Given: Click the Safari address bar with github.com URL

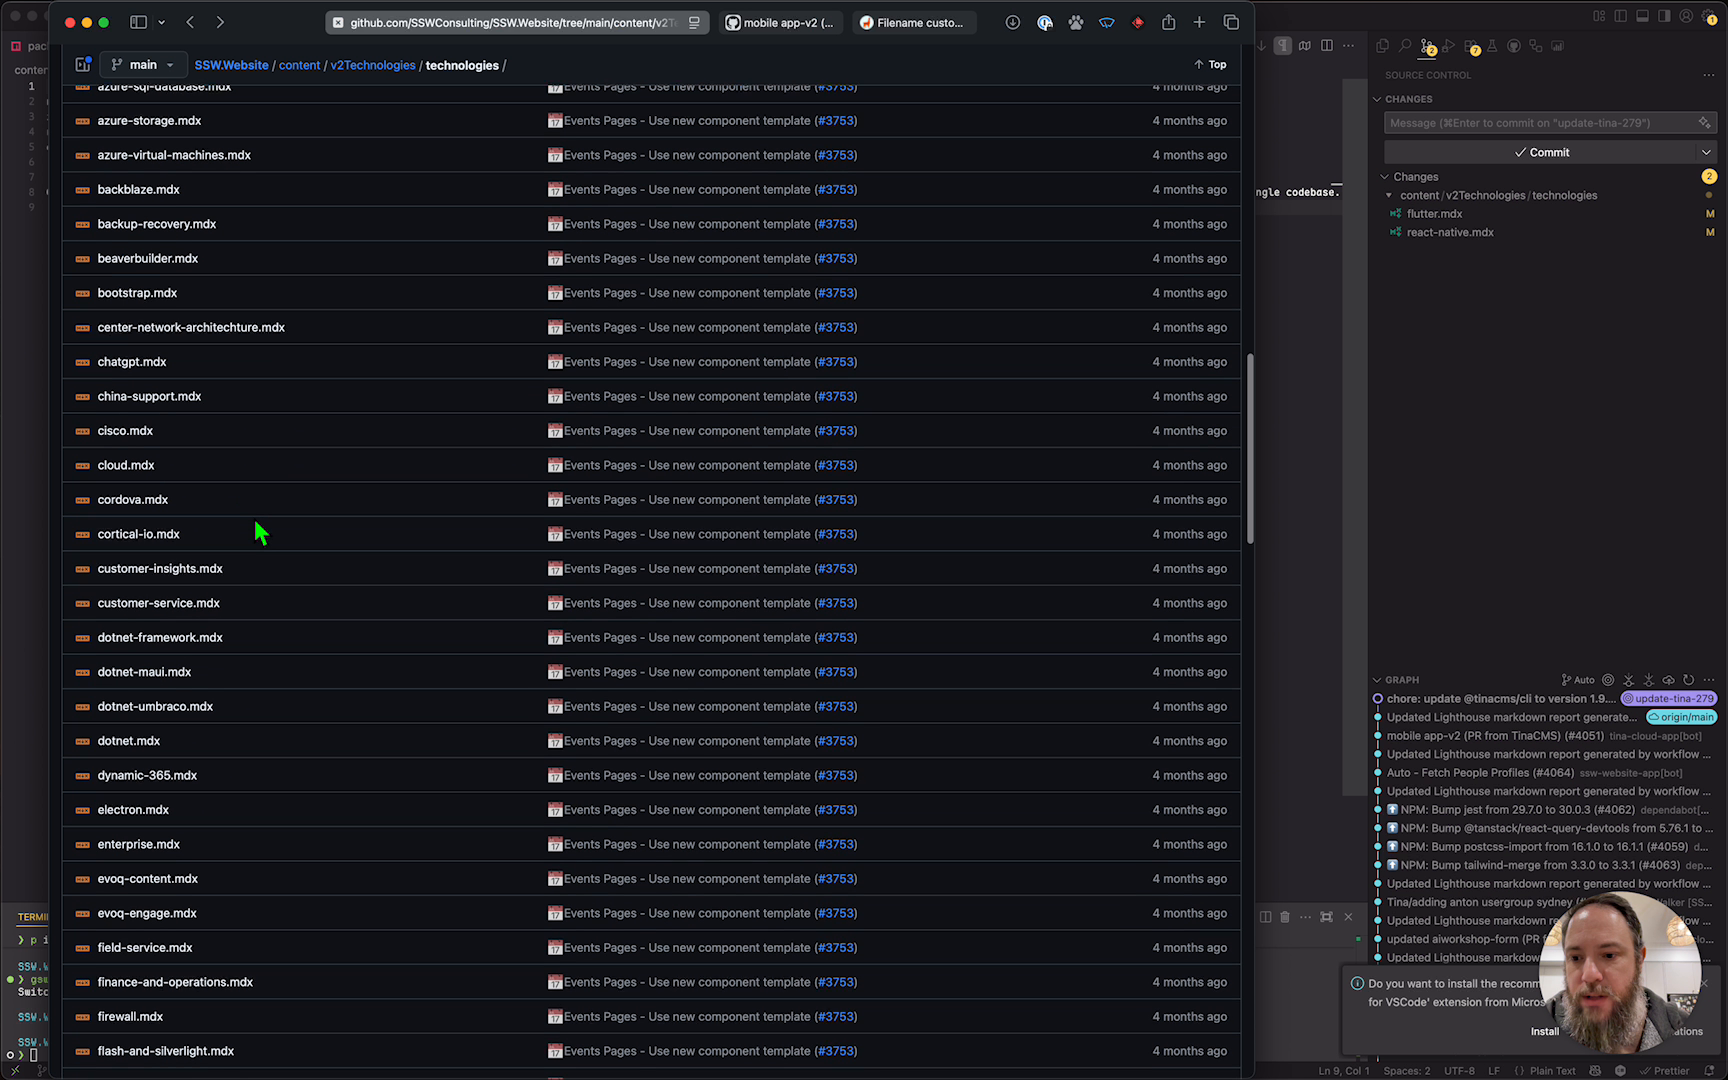Looking at the screenshot, I should click(x=517, y=22).
